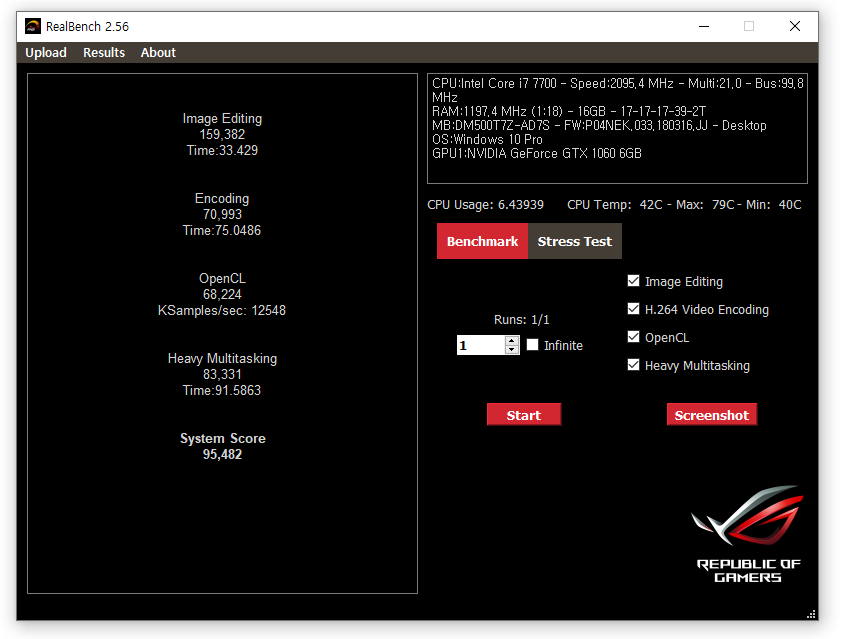Switch to the Stress Test tab
This screenshot has height=639, width=844.
pyautogui.click(x=574, y=241)
